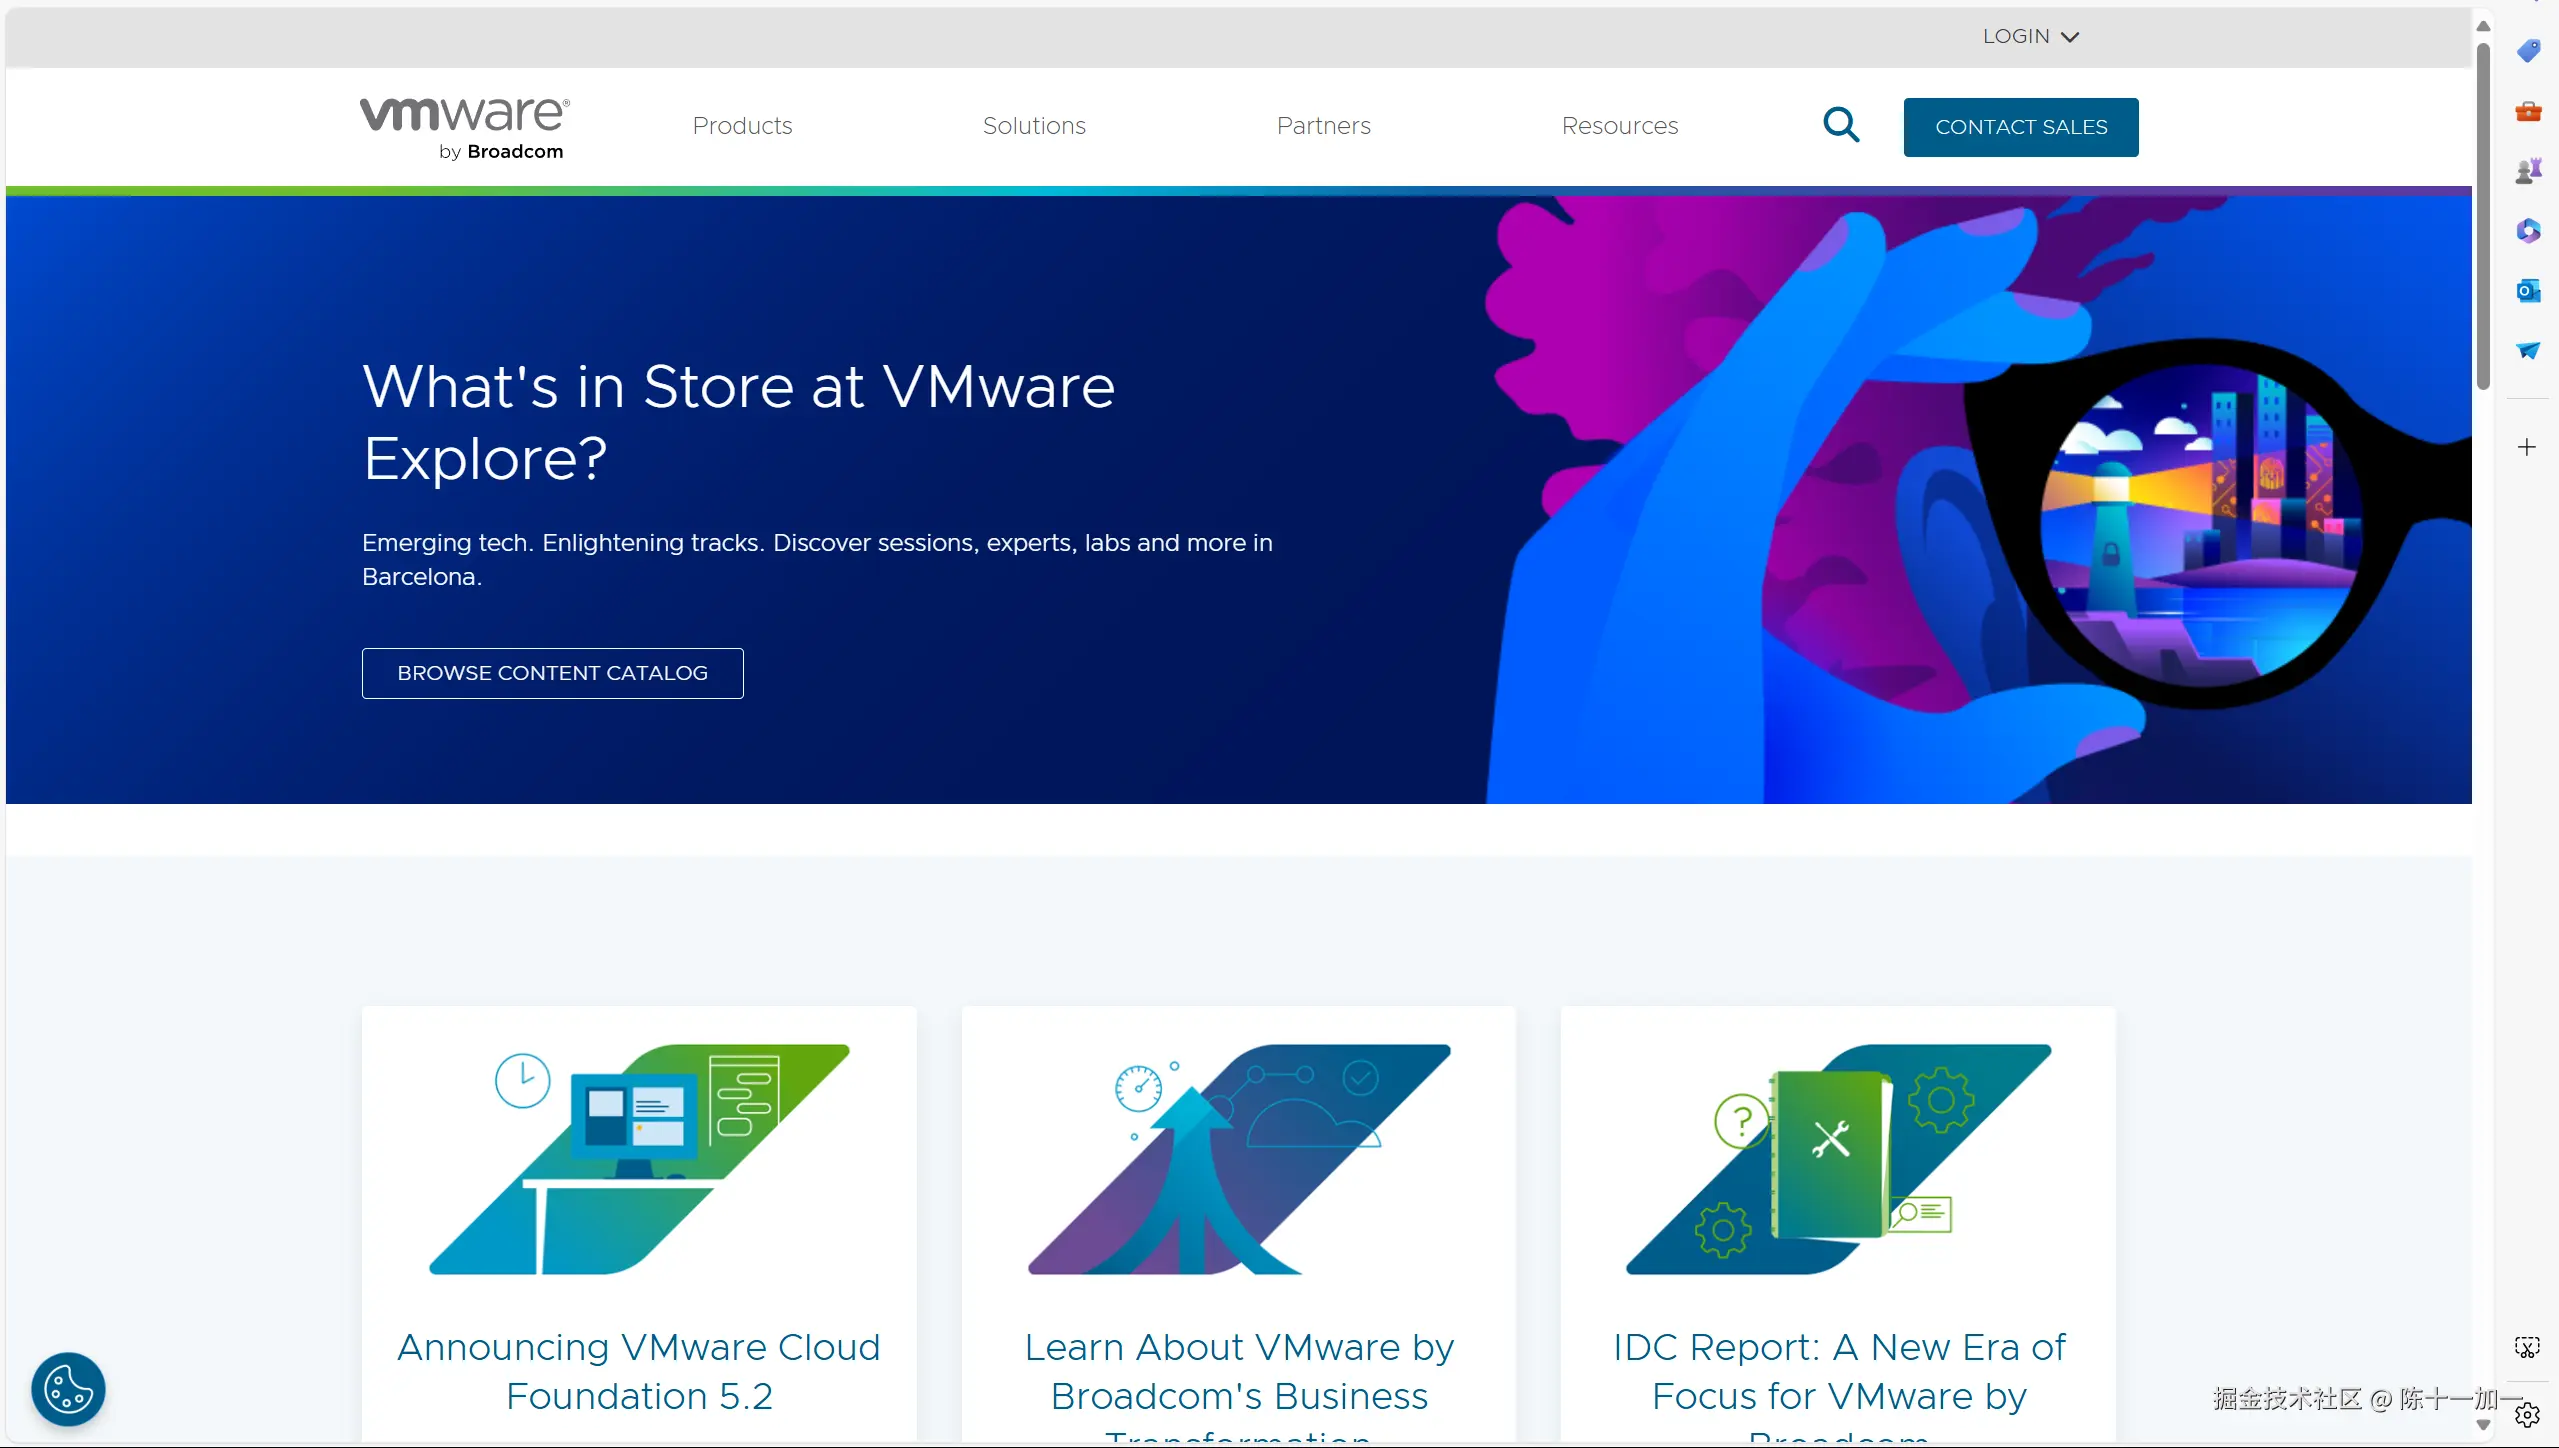Open Microsoft 365 in the sidebar

tap(2529, 231)
